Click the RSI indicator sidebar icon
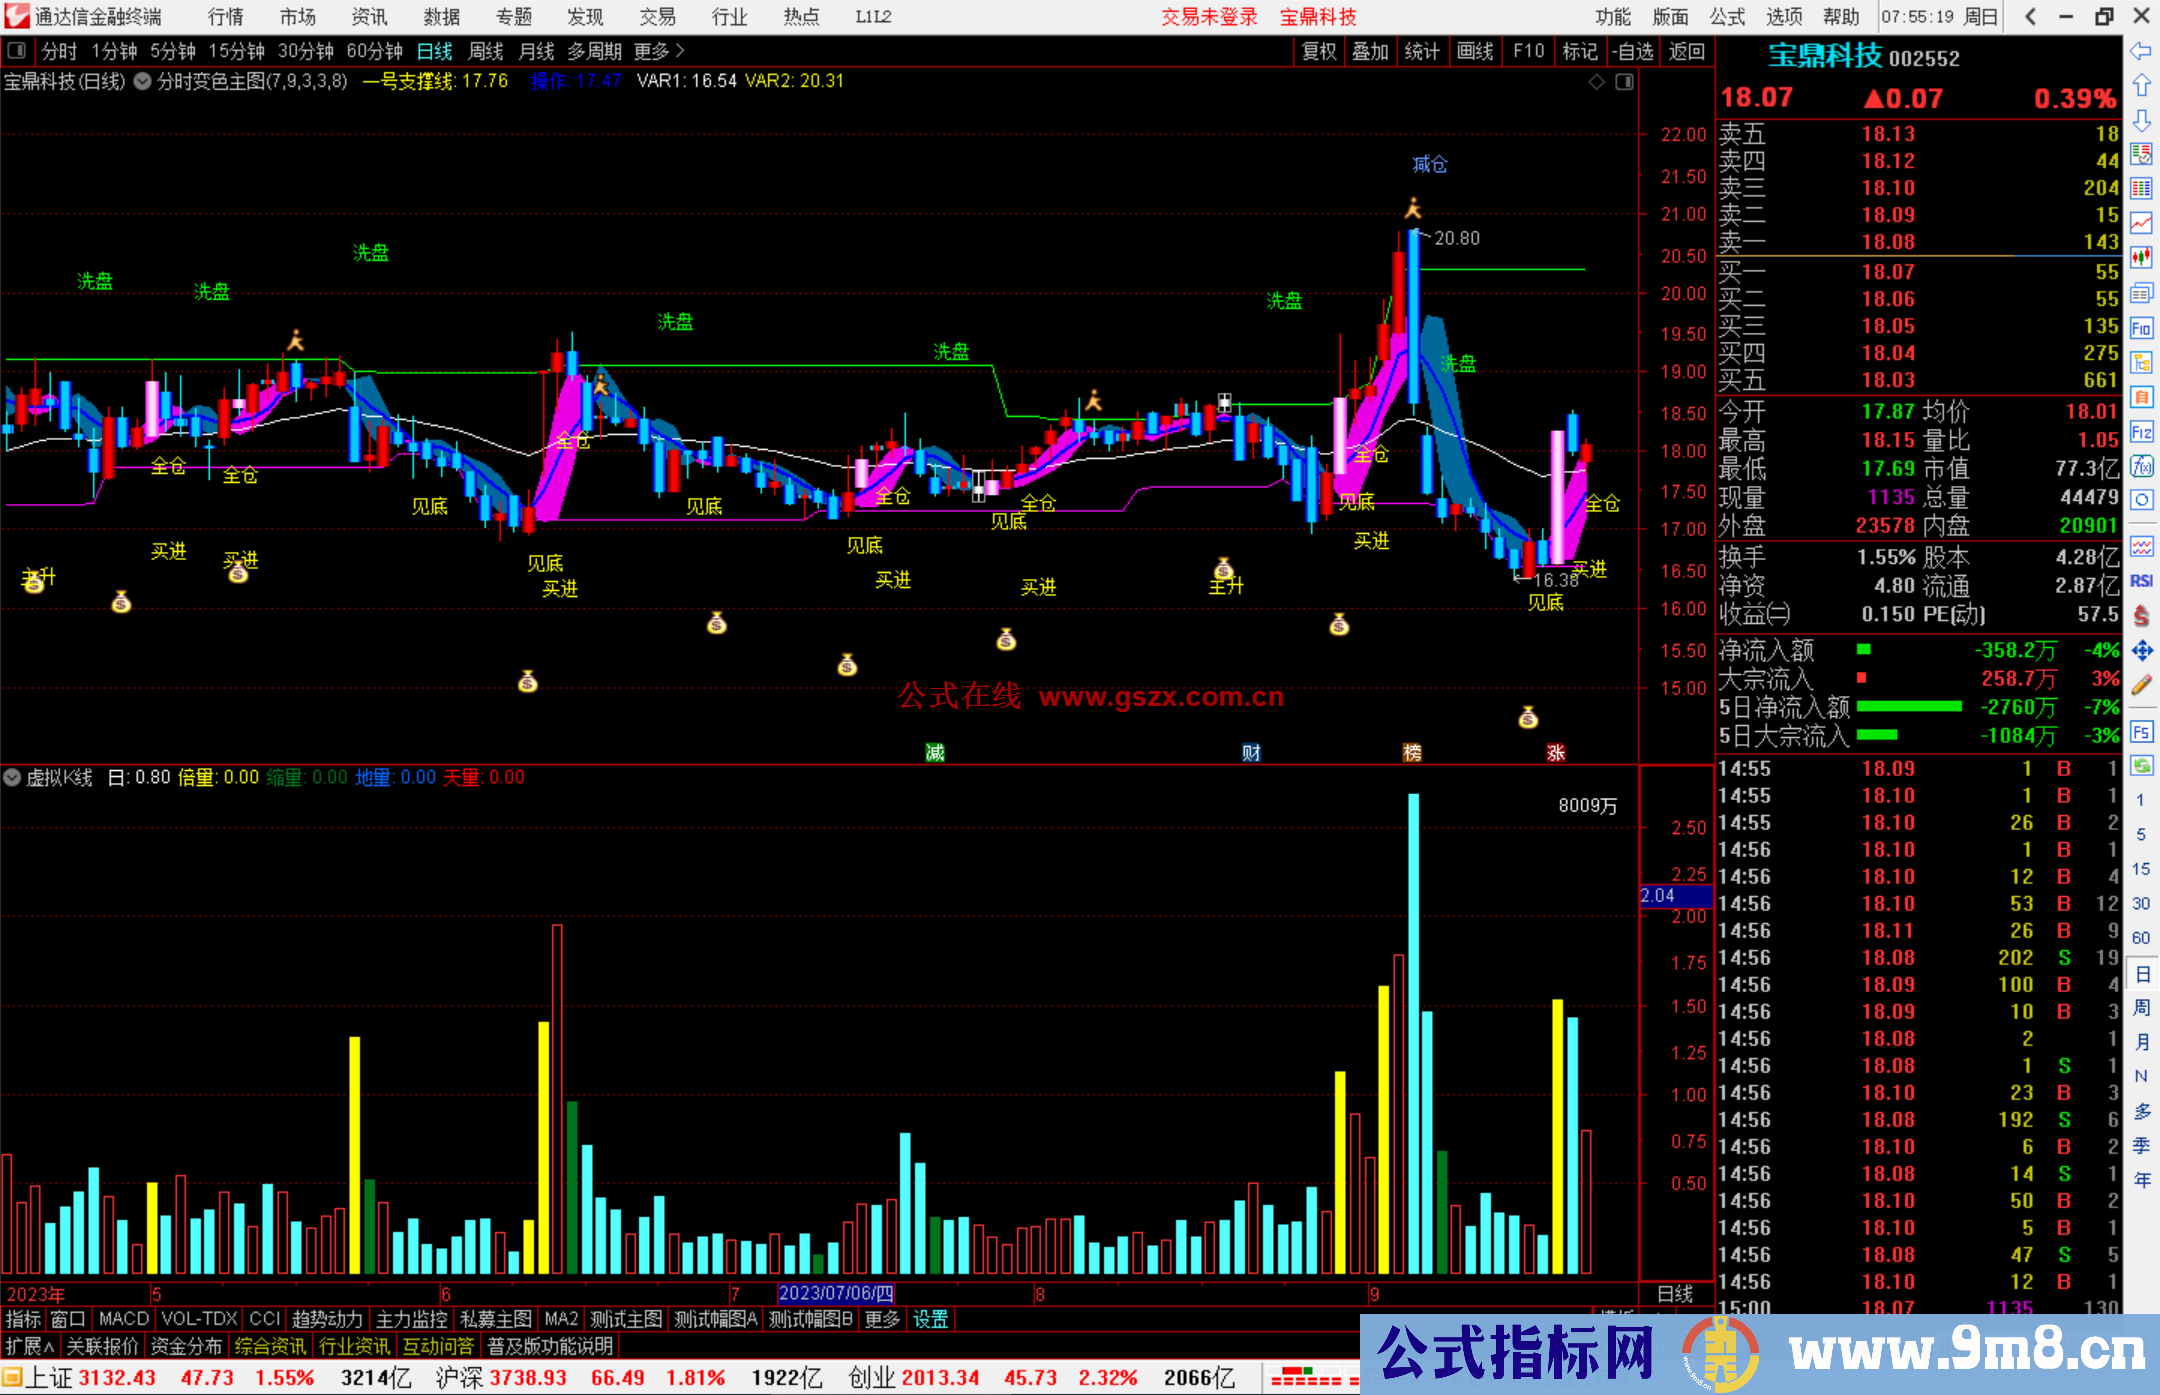The height and width of the screenshot is (1395, 2160). pos(2141,581)
